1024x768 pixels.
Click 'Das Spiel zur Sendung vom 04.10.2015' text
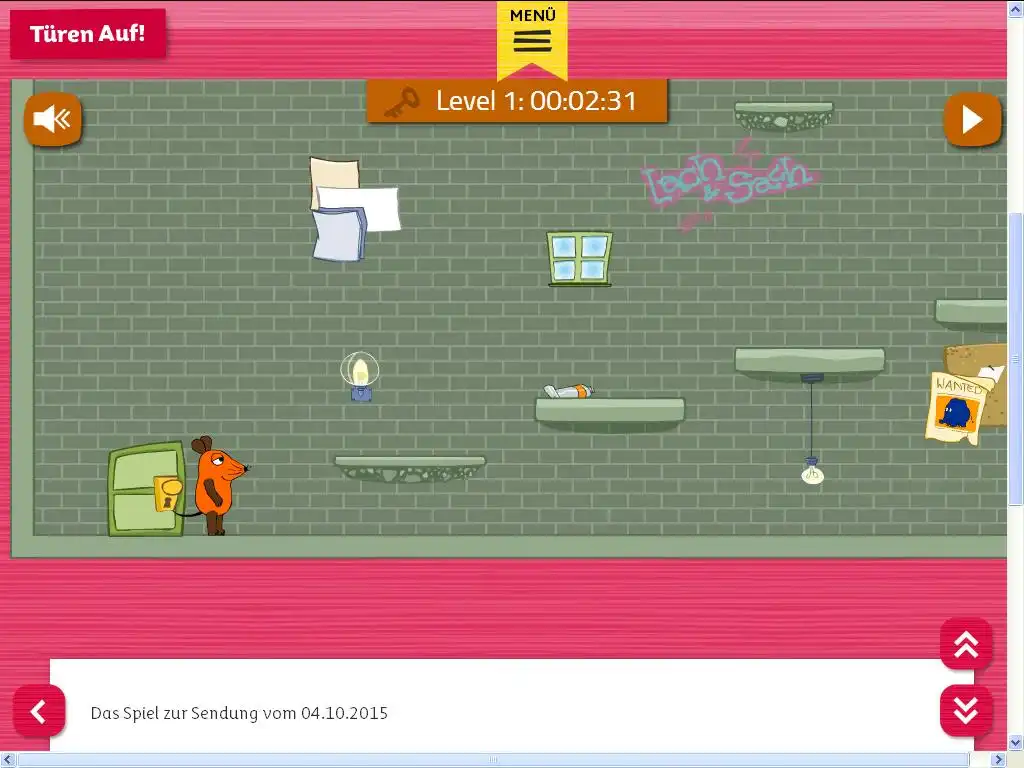tap(239, 712)
